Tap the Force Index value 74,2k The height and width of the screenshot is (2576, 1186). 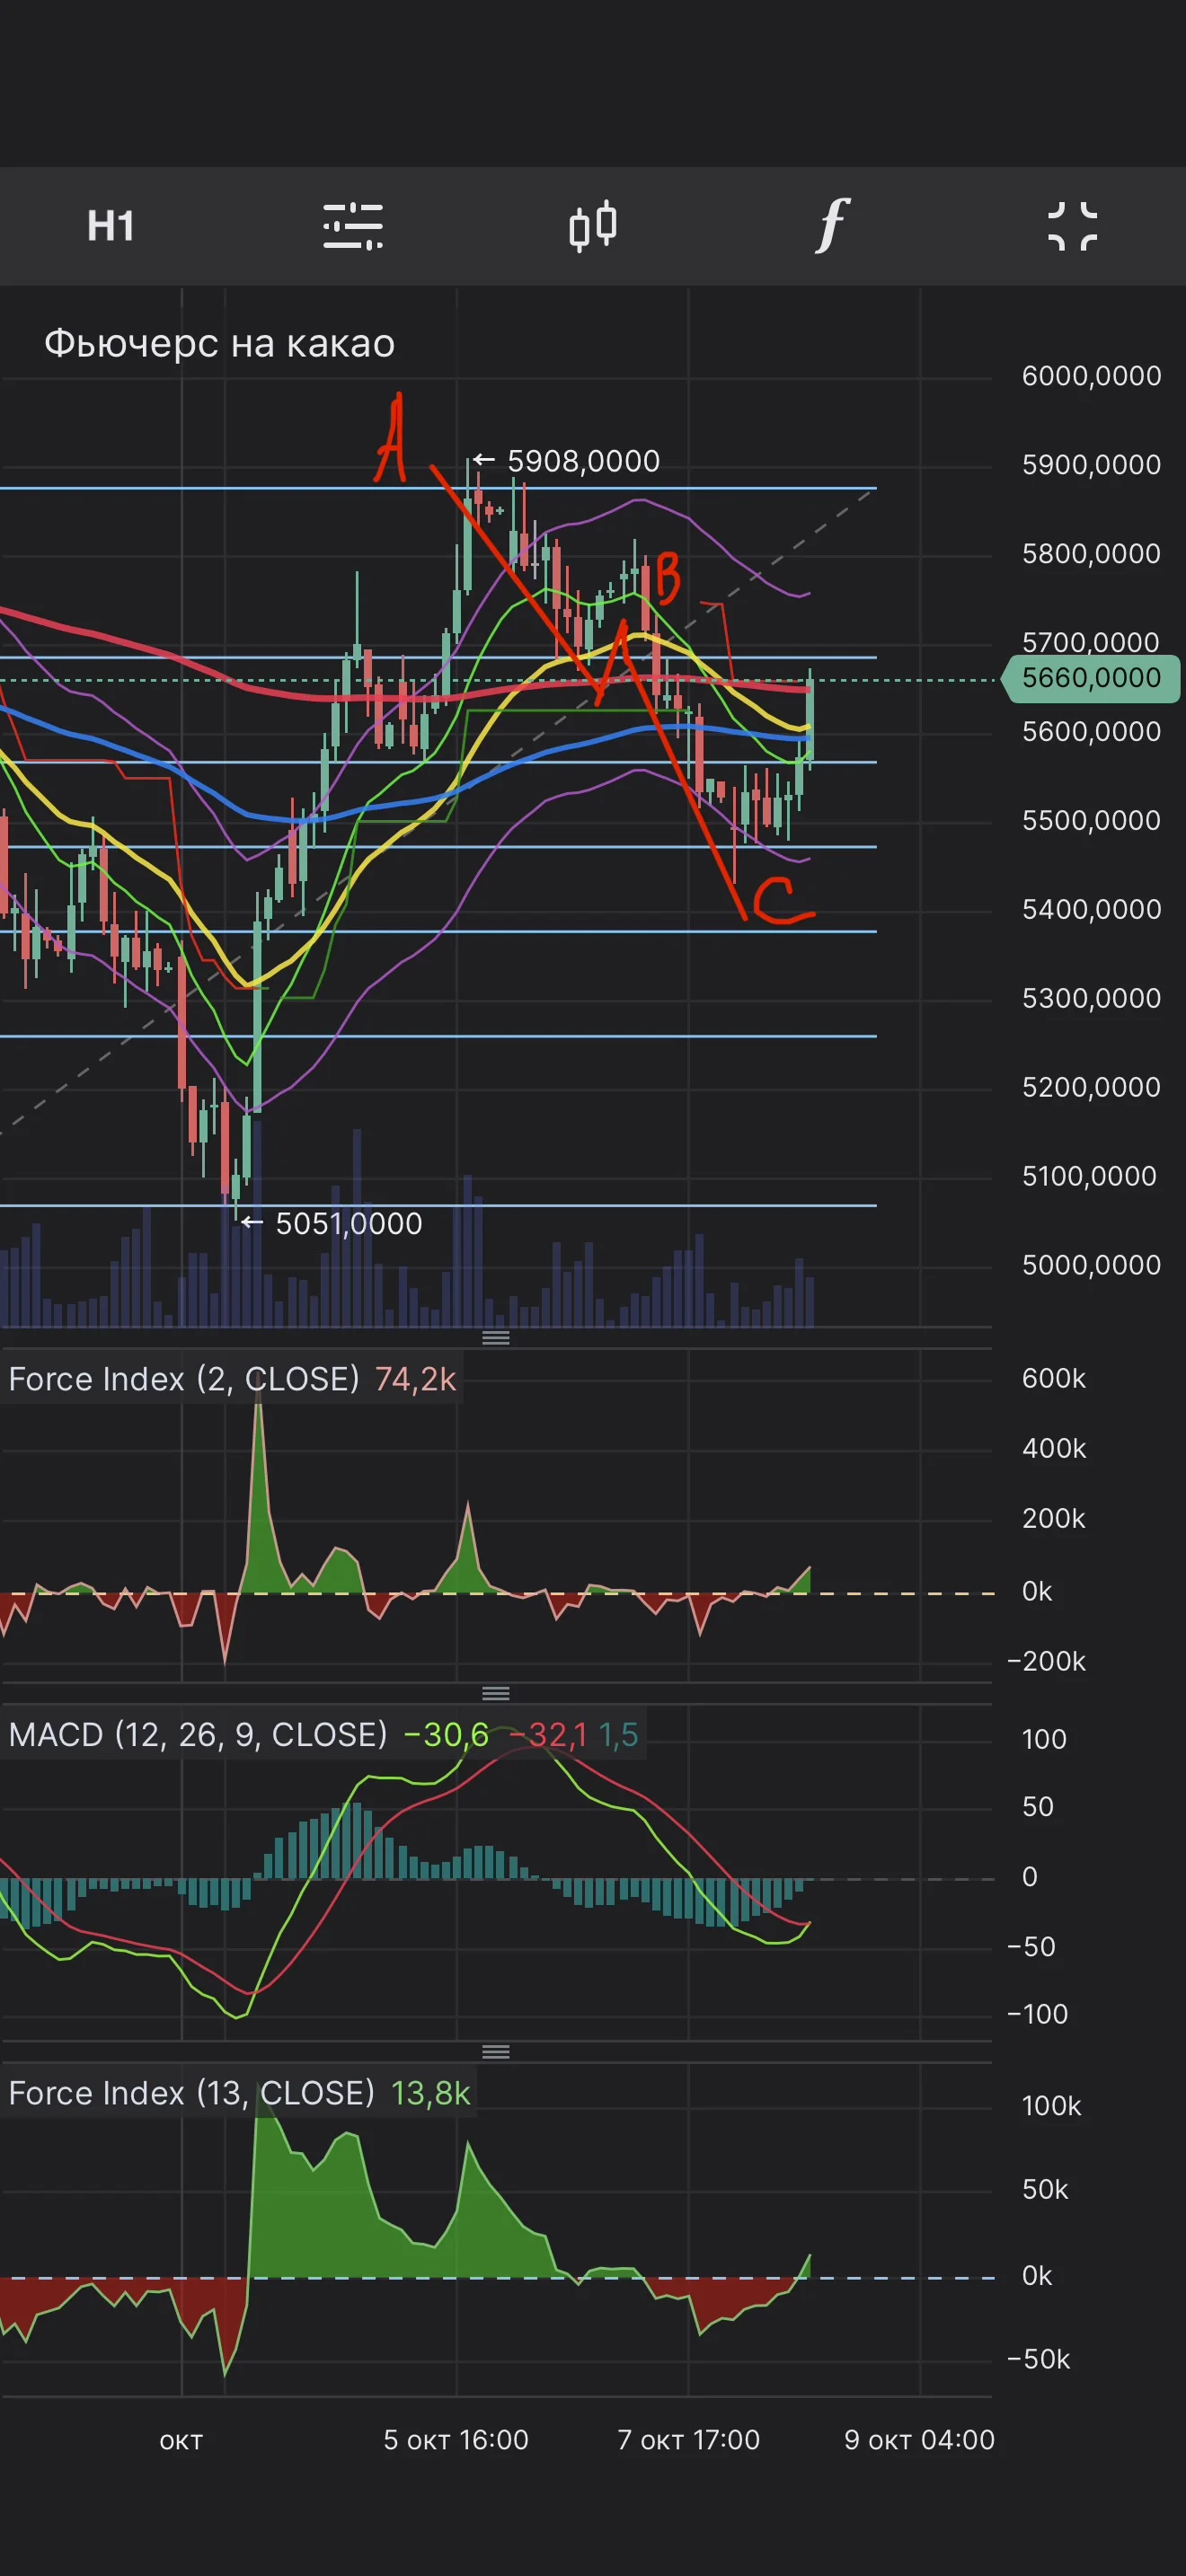pos(415,1379)
